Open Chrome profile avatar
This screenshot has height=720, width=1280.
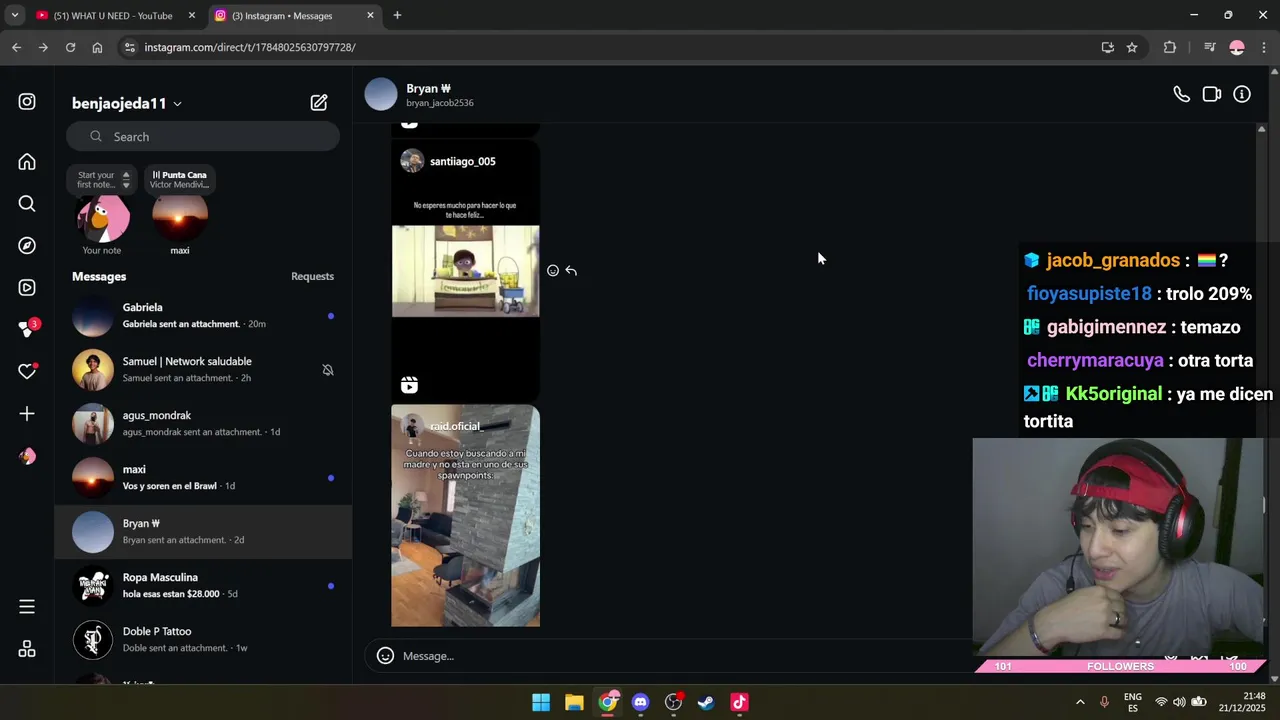tap(1237, 47)
